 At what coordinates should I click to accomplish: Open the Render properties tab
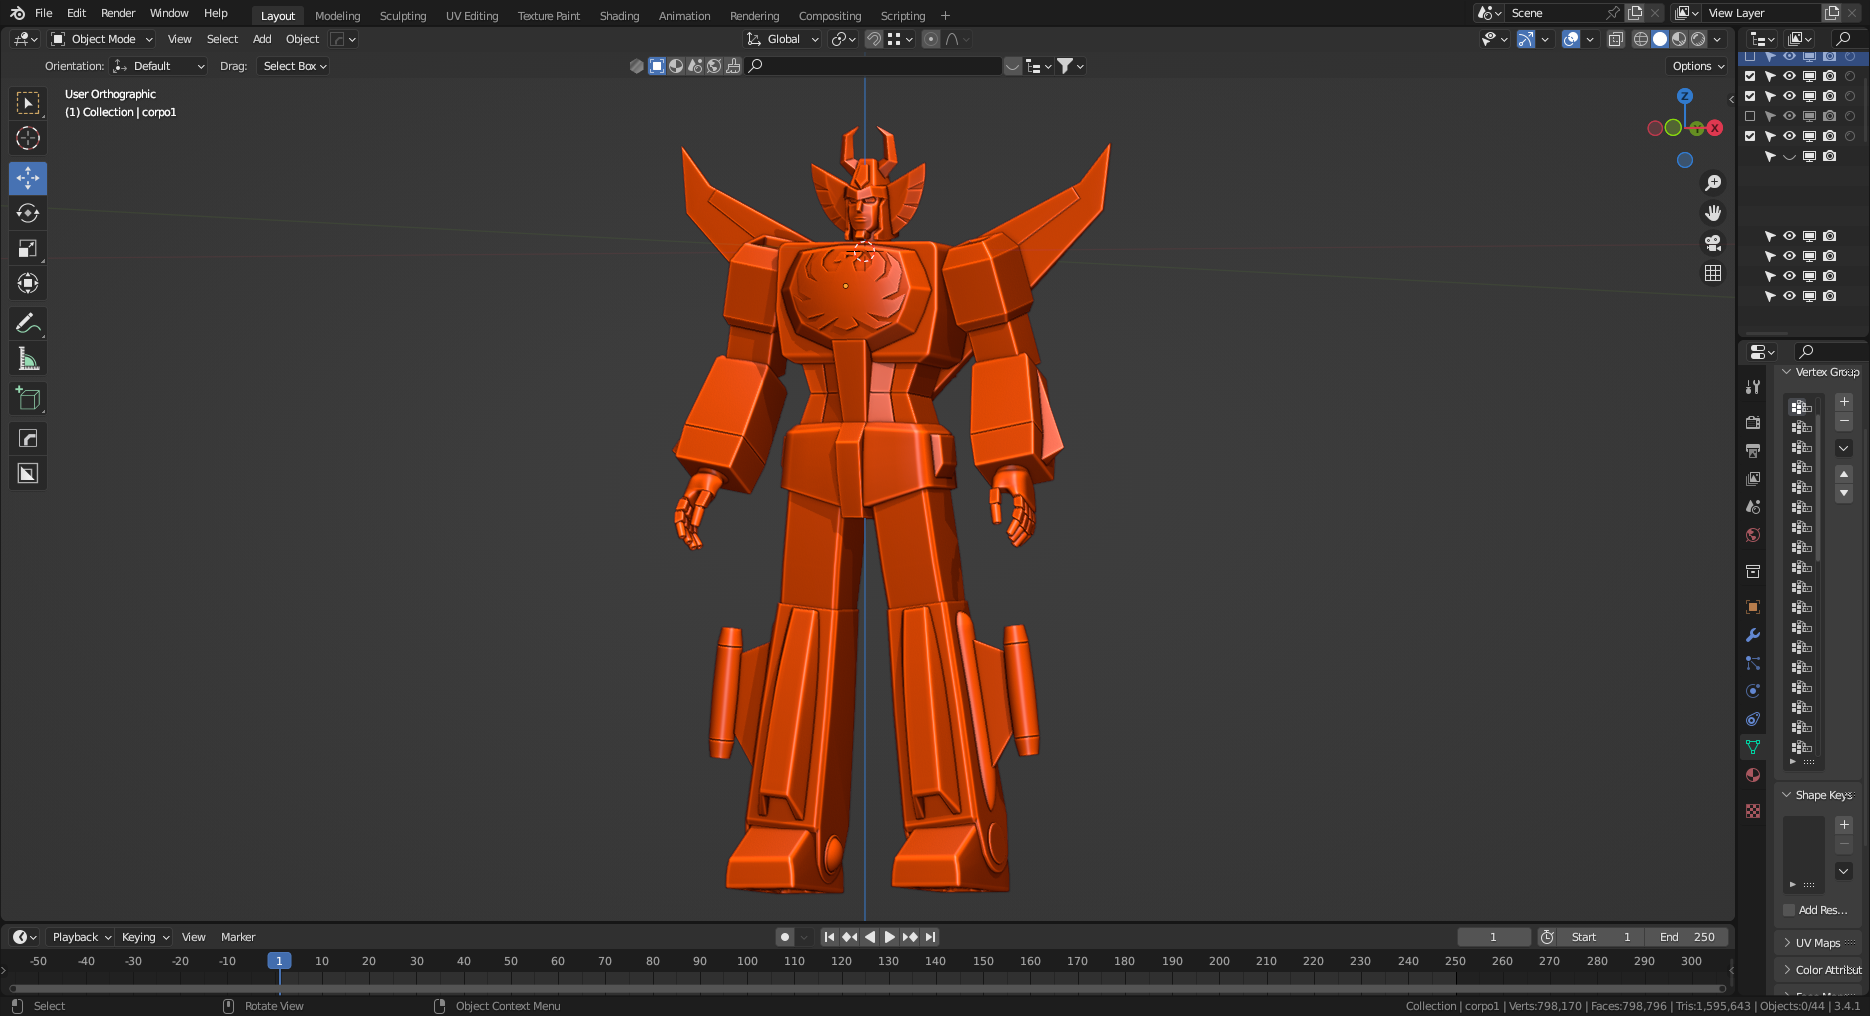[x=1753, y=423]
